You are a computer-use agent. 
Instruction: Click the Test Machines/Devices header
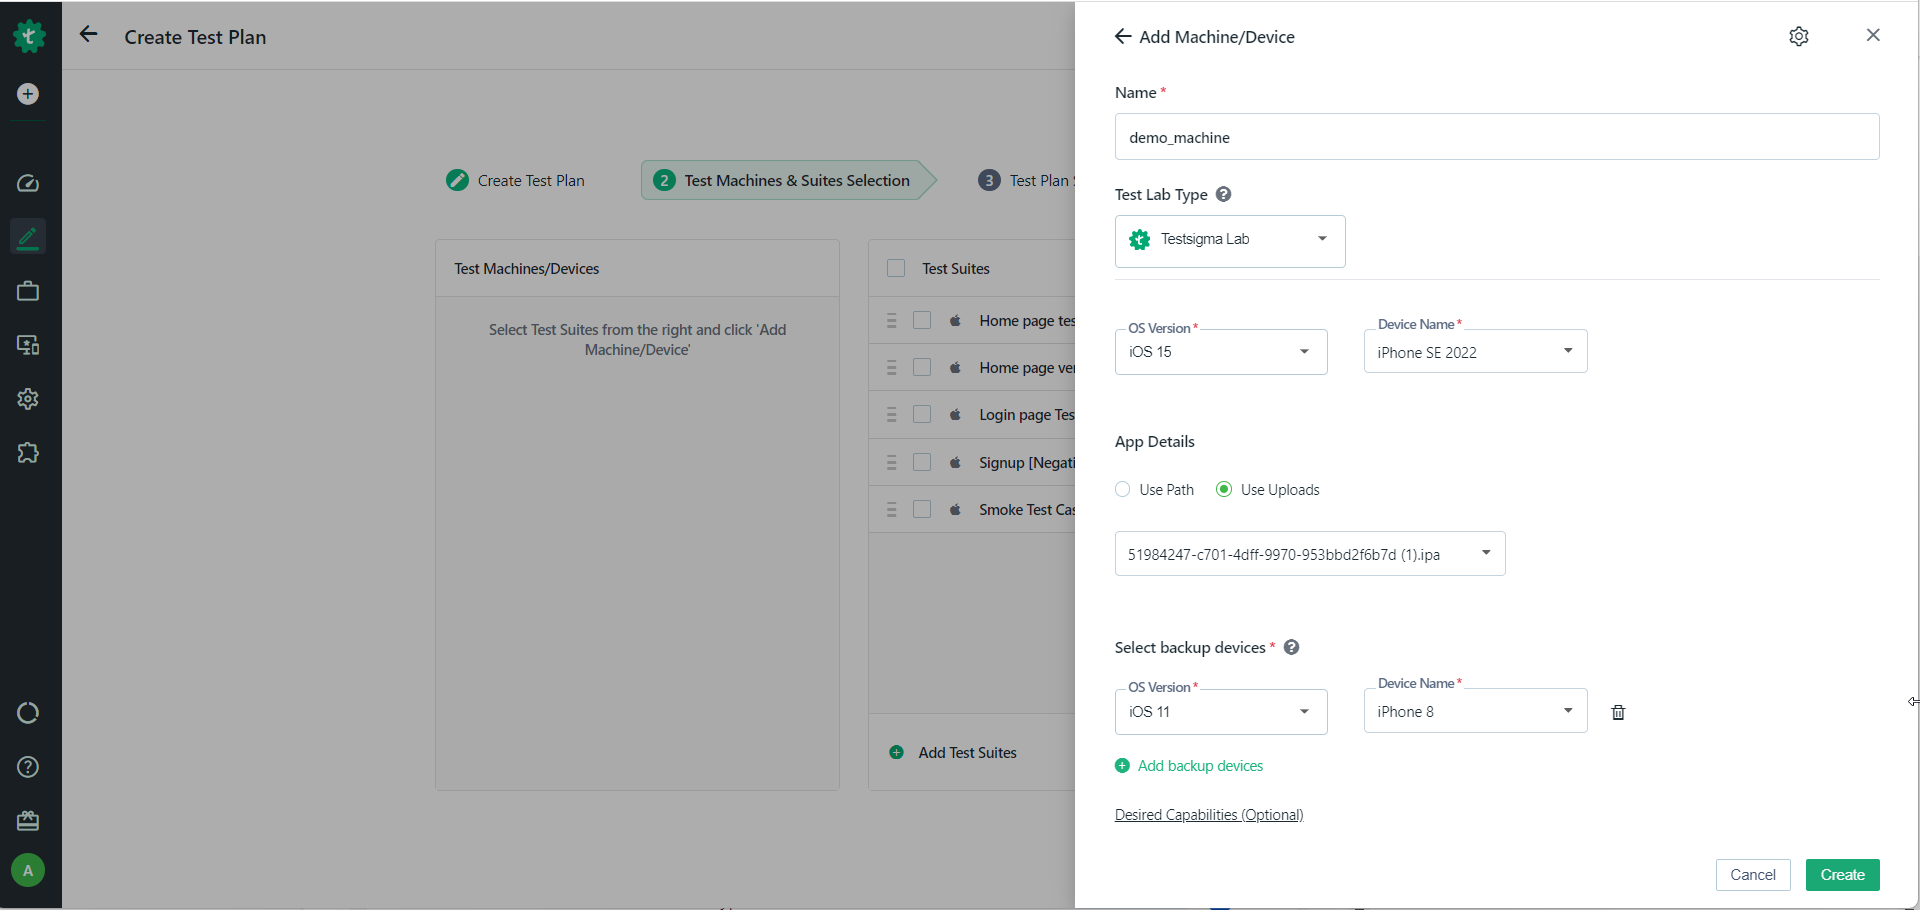coord(527,269)
